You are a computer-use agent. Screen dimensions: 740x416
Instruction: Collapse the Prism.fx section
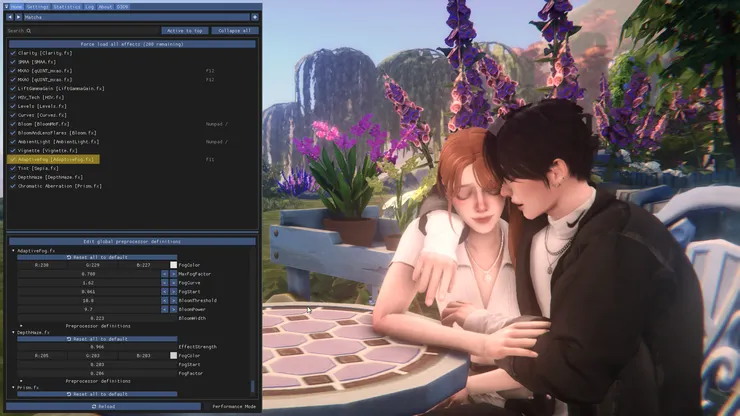tap(13, 387)
